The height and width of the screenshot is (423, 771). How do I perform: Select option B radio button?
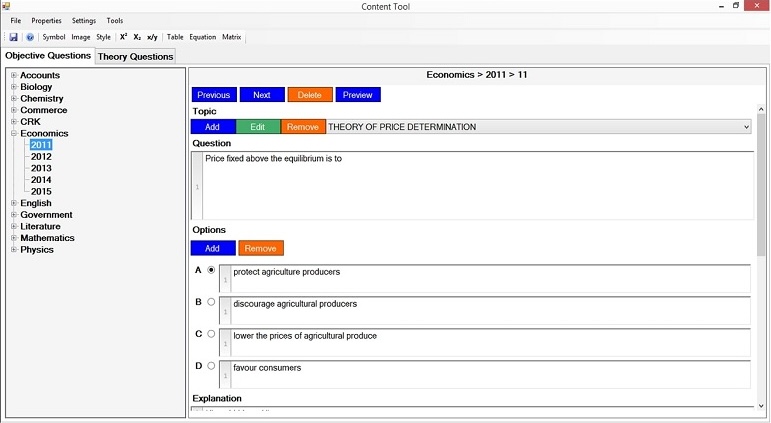tap(211, 302)
